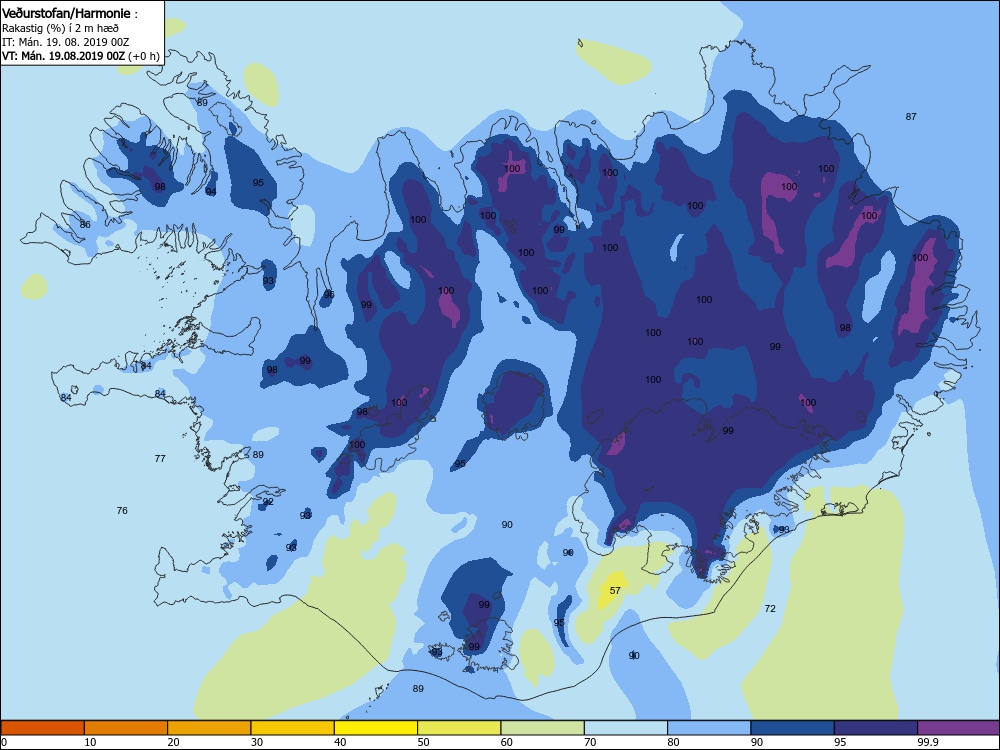Click the purple above-99.9 legend swatch
Screen dimensions: 1000x750
click(x=959, y=728)
